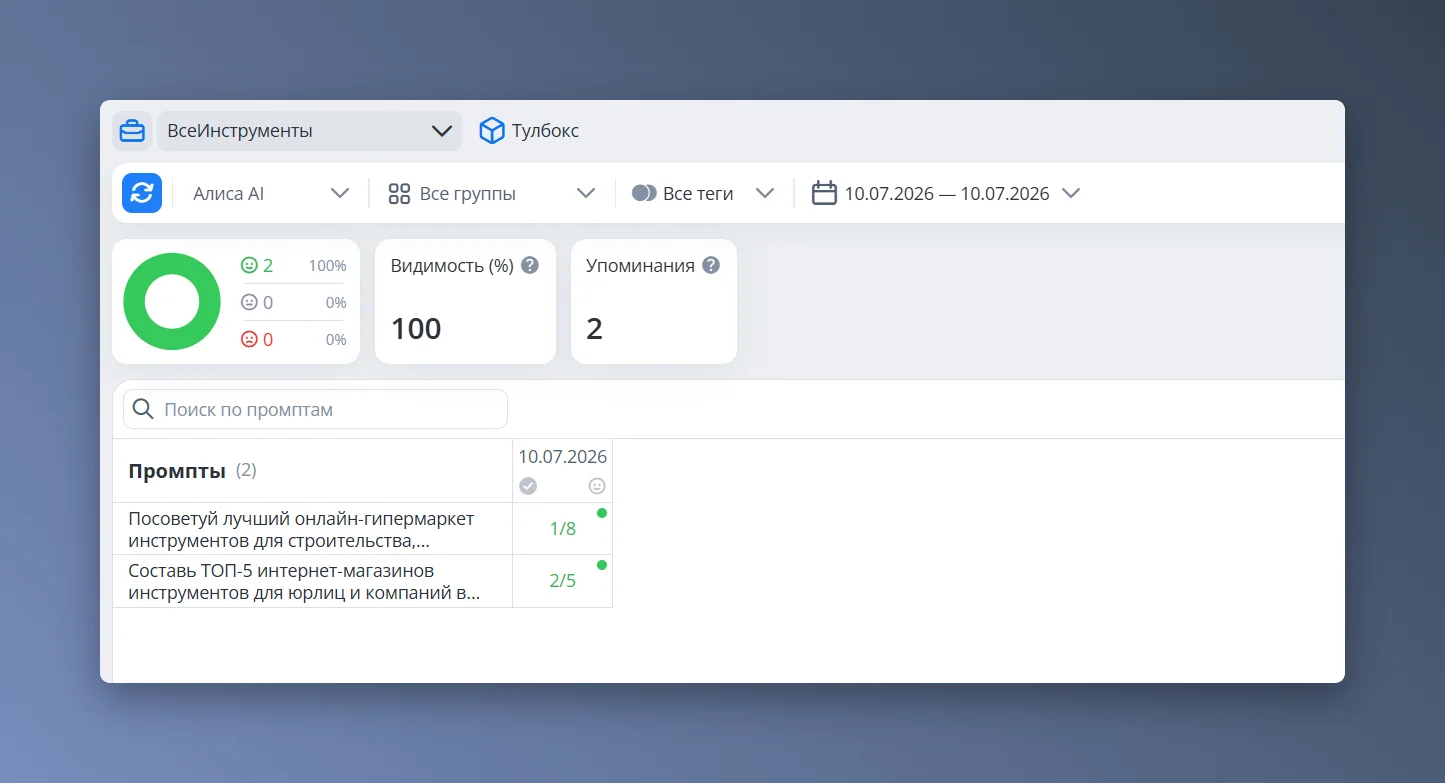Click the checkmark icon under 10.07.2026
This screenshot has width=1445, height=783.
tap(528, 486)
